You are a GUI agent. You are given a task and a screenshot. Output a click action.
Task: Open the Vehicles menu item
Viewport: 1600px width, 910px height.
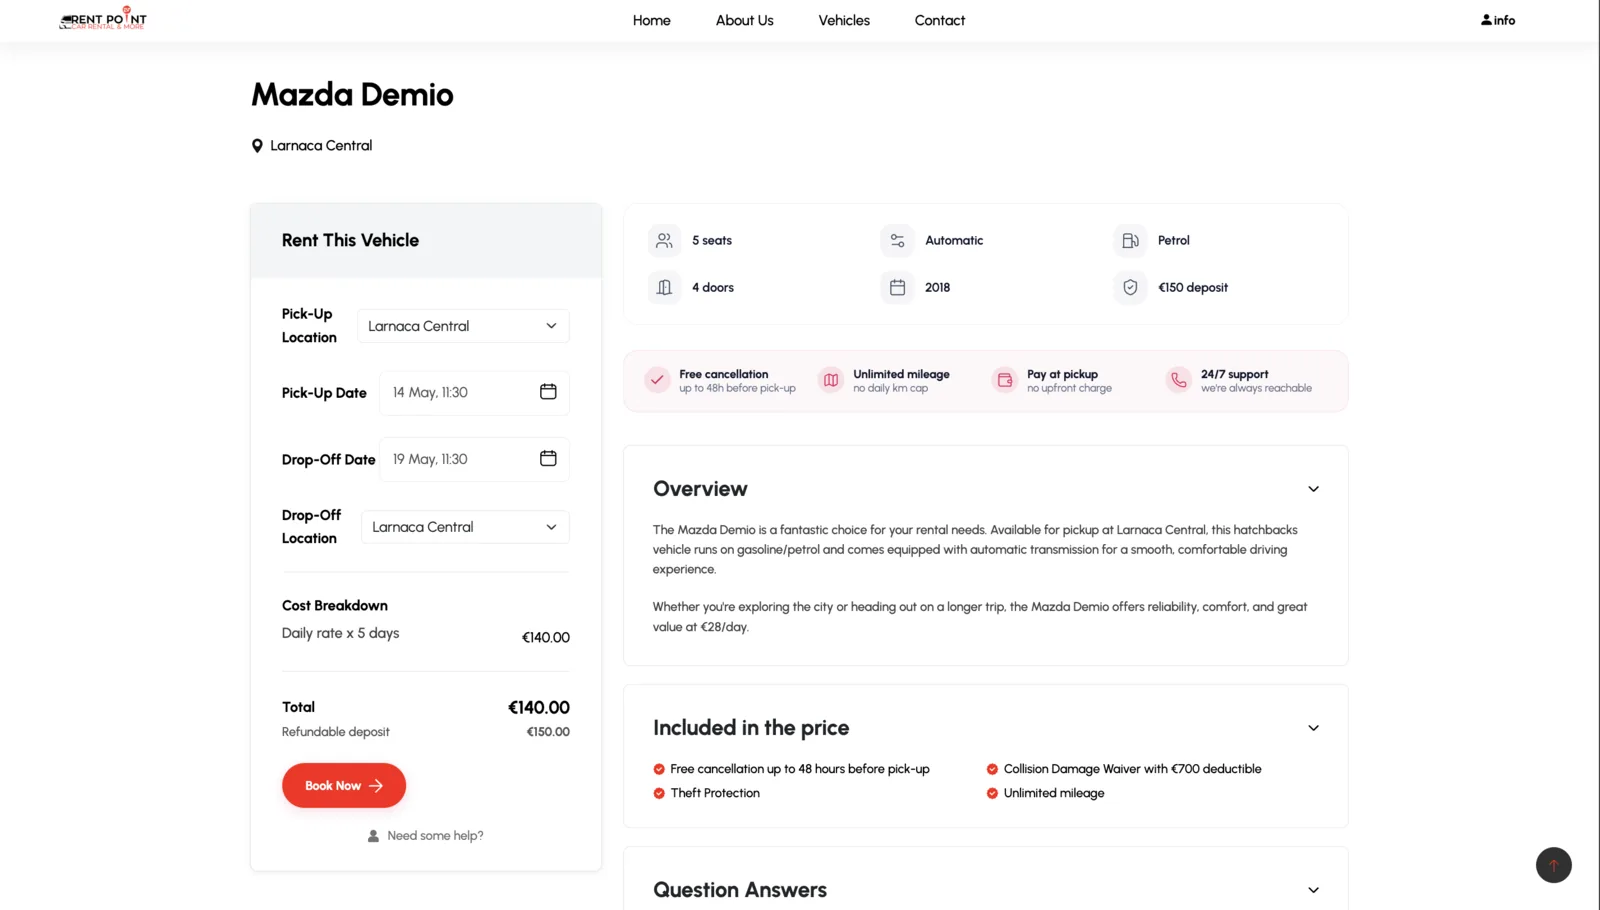click(x=844, y=20)
